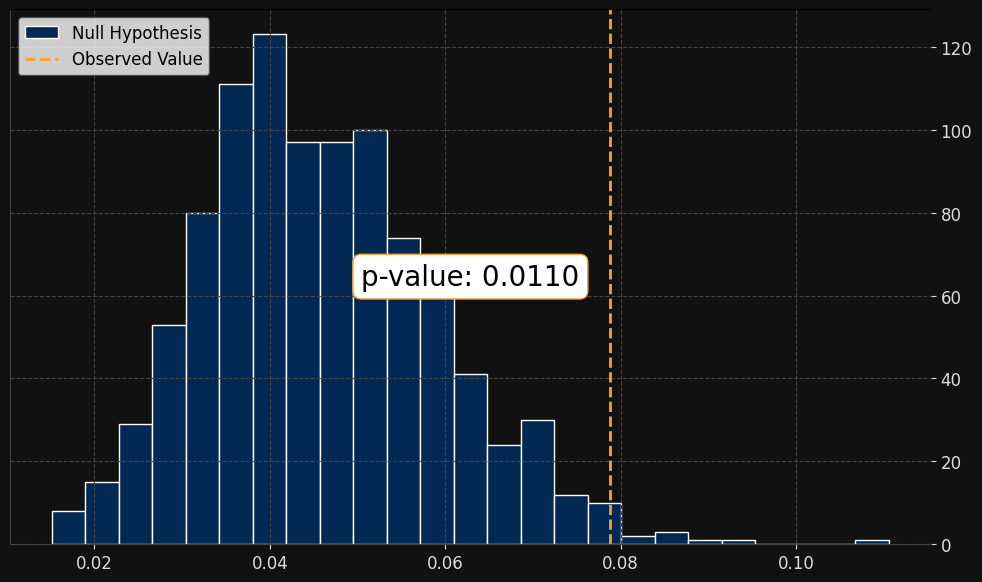The height and width of the screenshot is (582, 982).
Task: Click the 0.04 x-axis tick label
Action: coord(270,562)
